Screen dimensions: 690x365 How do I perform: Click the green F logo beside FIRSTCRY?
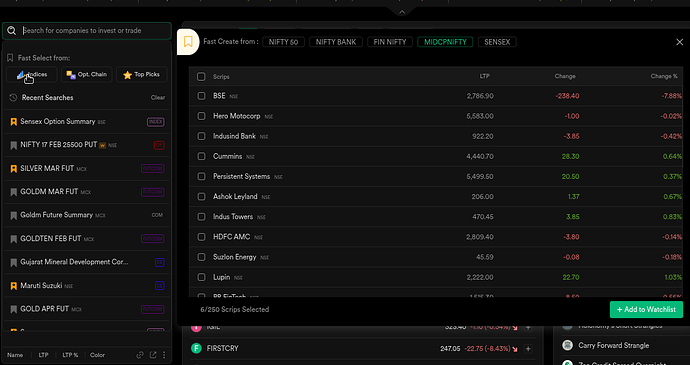(196, 349)
